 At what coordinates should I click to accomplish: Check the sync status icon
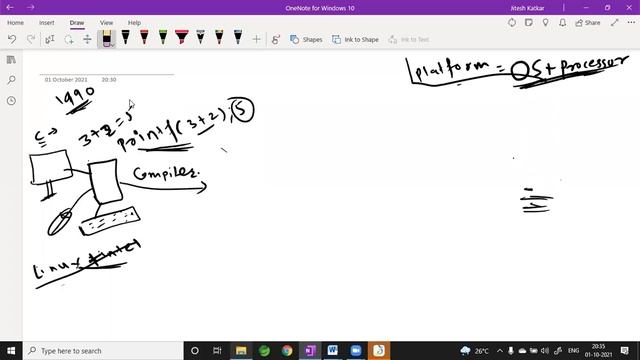512,23
